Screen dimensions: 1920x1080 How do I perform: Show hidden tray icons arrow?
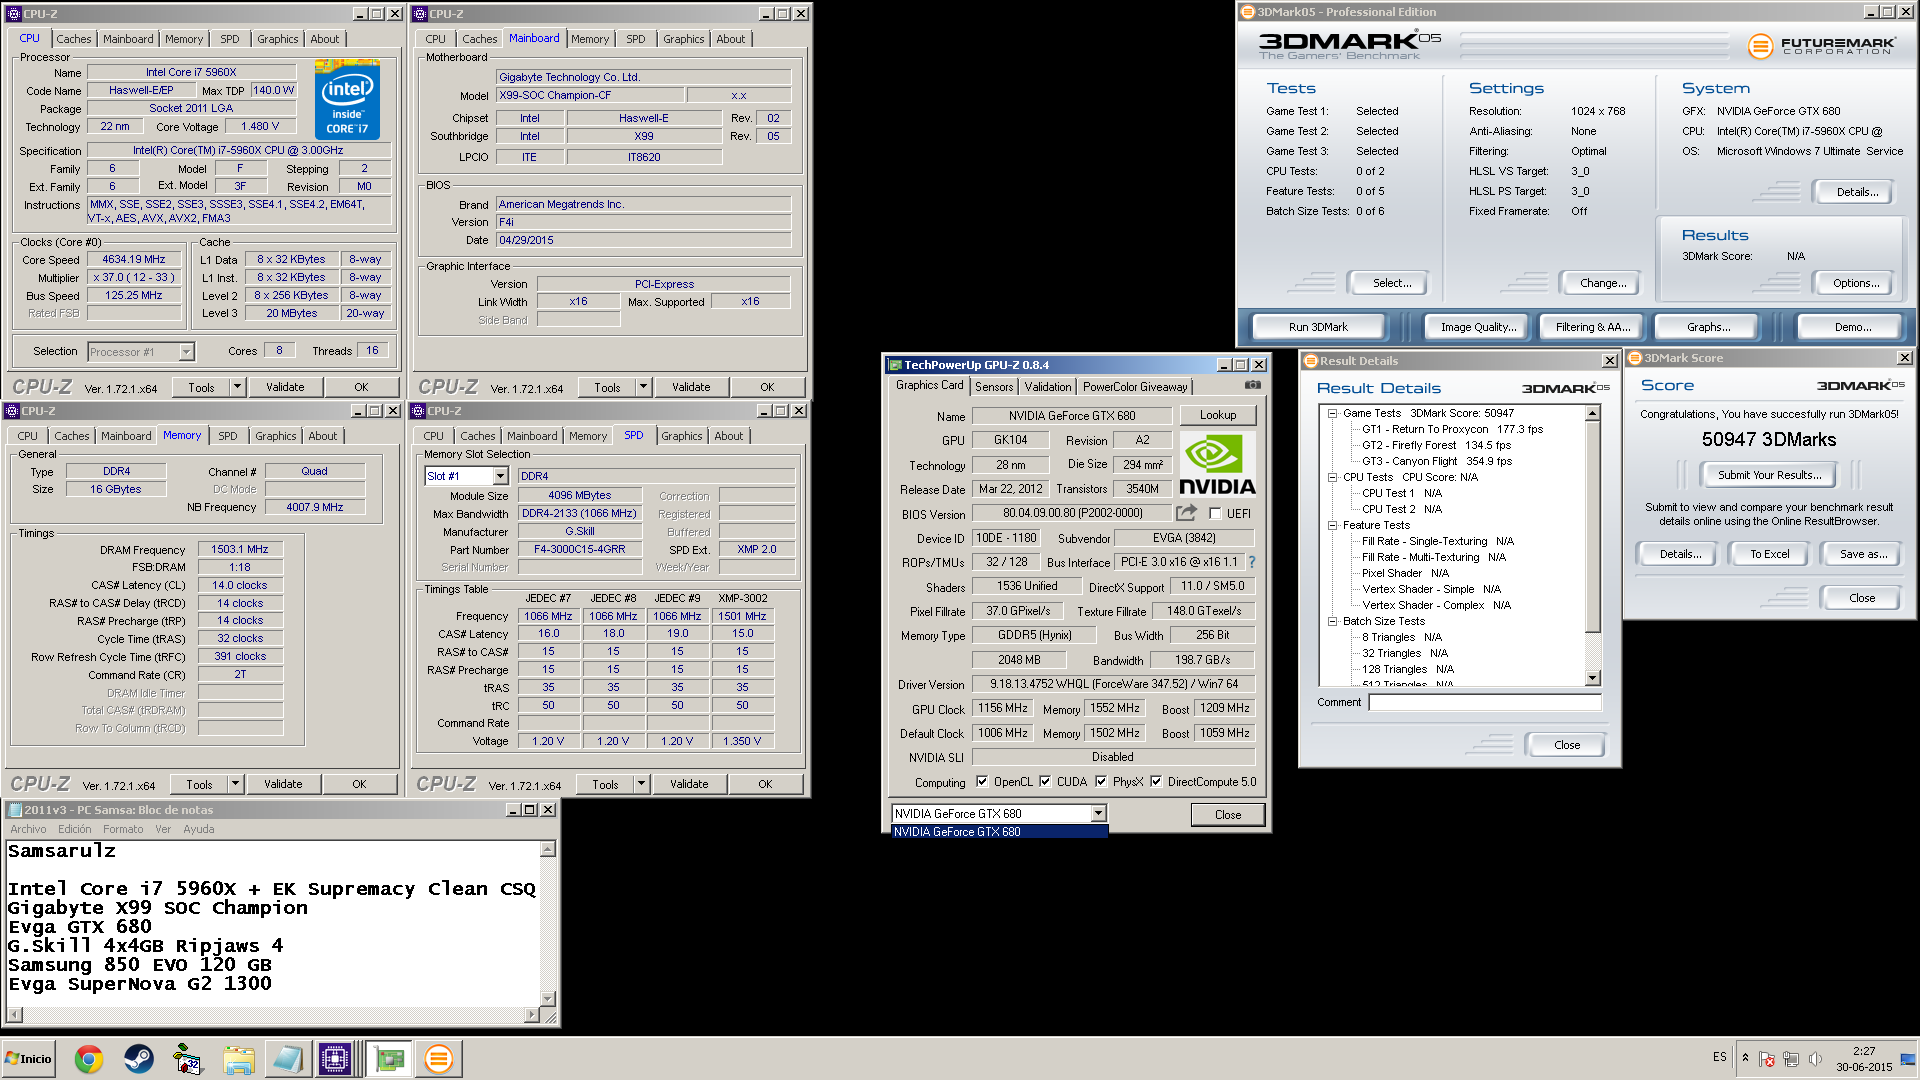tap(1745, 1058)
